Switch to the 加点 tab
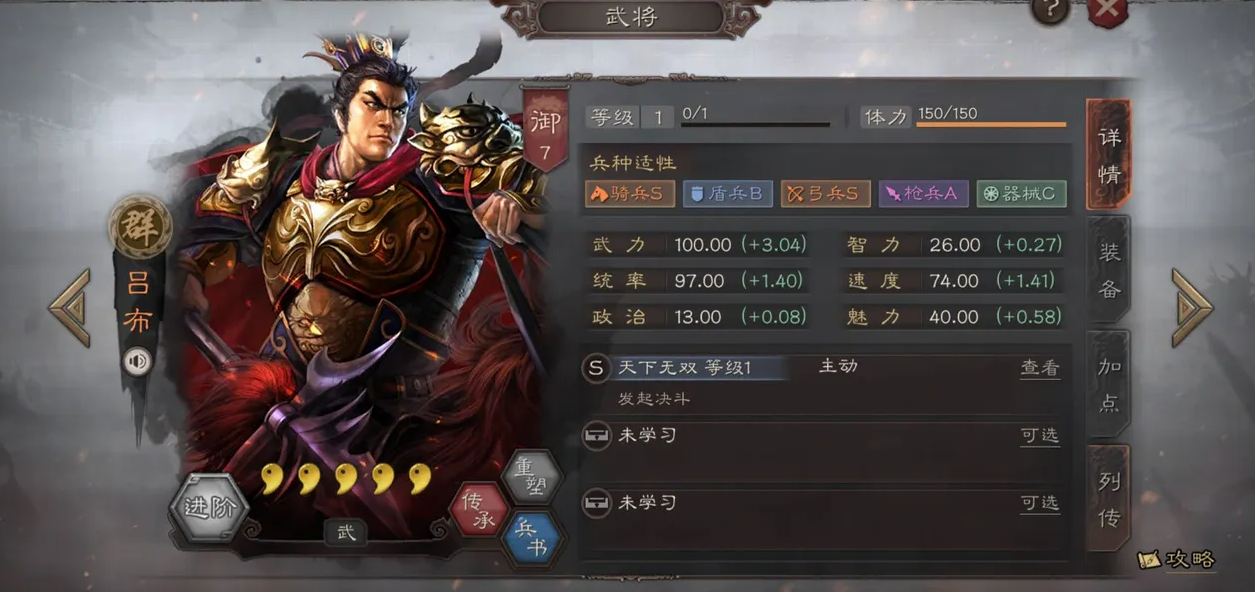The width and height of the screenshot is (1255, 592). pyautogui.click(x=1109, y=385)
